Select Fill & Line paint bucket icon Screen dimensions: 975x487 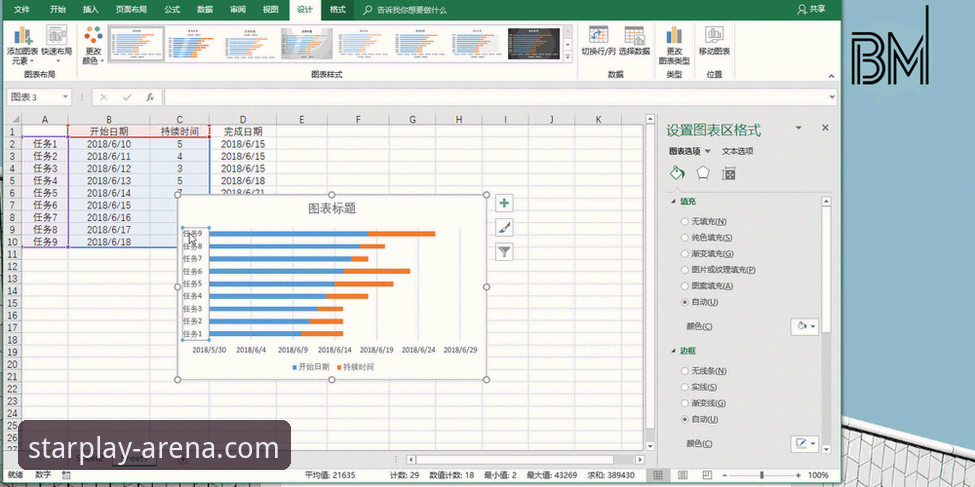click(x=677, y=173)
